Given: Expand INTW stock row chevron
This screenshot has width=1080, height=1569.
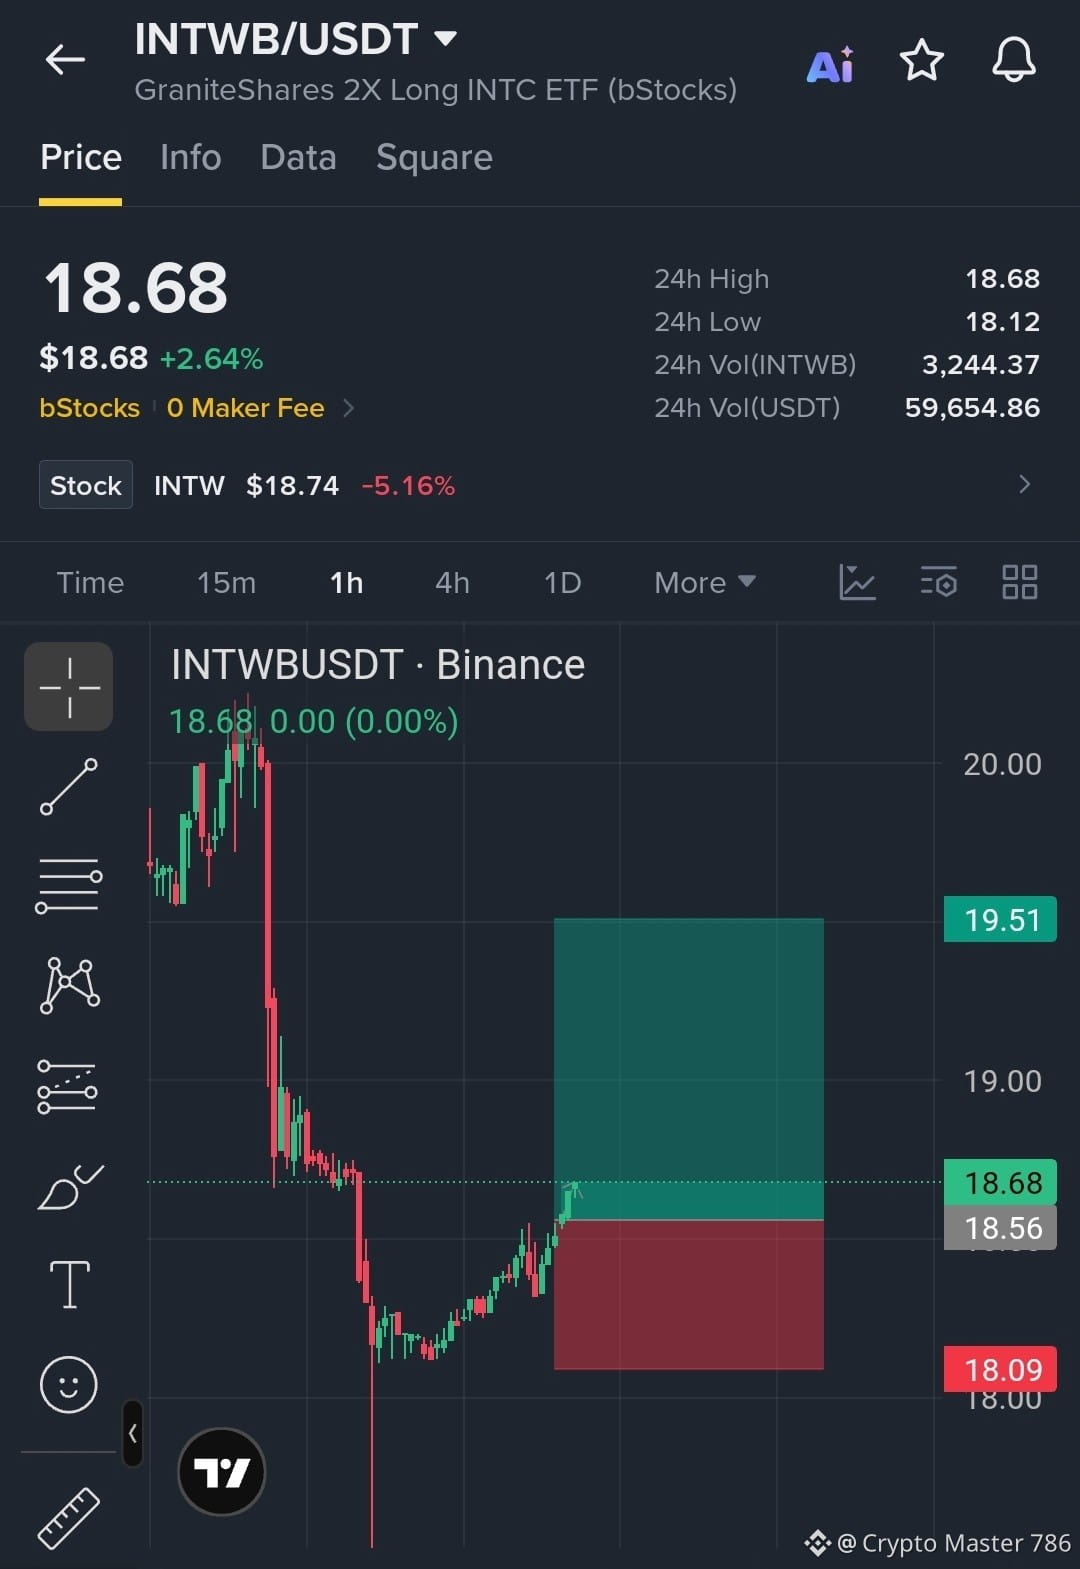Looking at the screenshot, I should (x=1024, y=485).
